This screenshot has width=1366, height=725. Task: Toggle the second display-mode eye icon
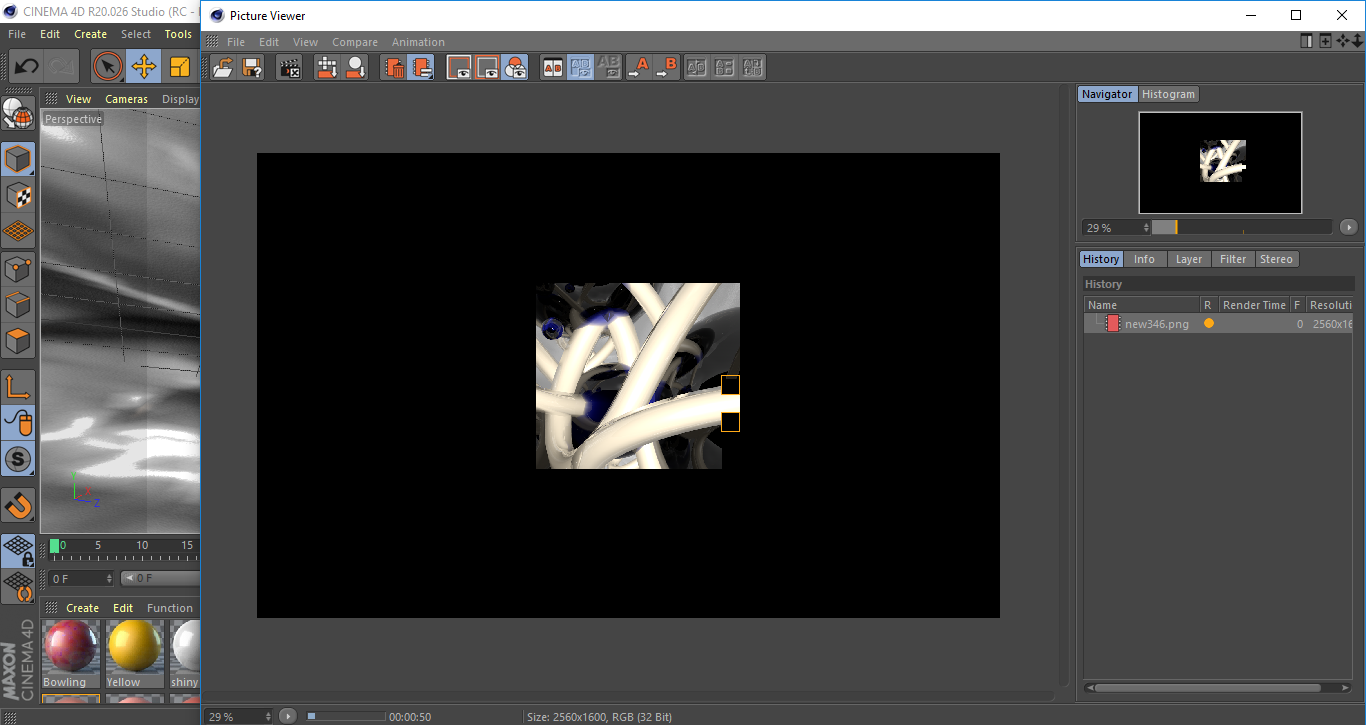(x=487, y=67)
